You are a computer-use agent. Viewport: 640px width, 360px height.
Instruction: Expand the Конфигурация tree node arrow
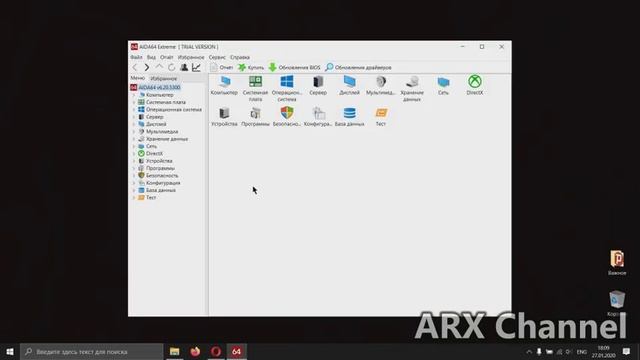coord(134,183)
